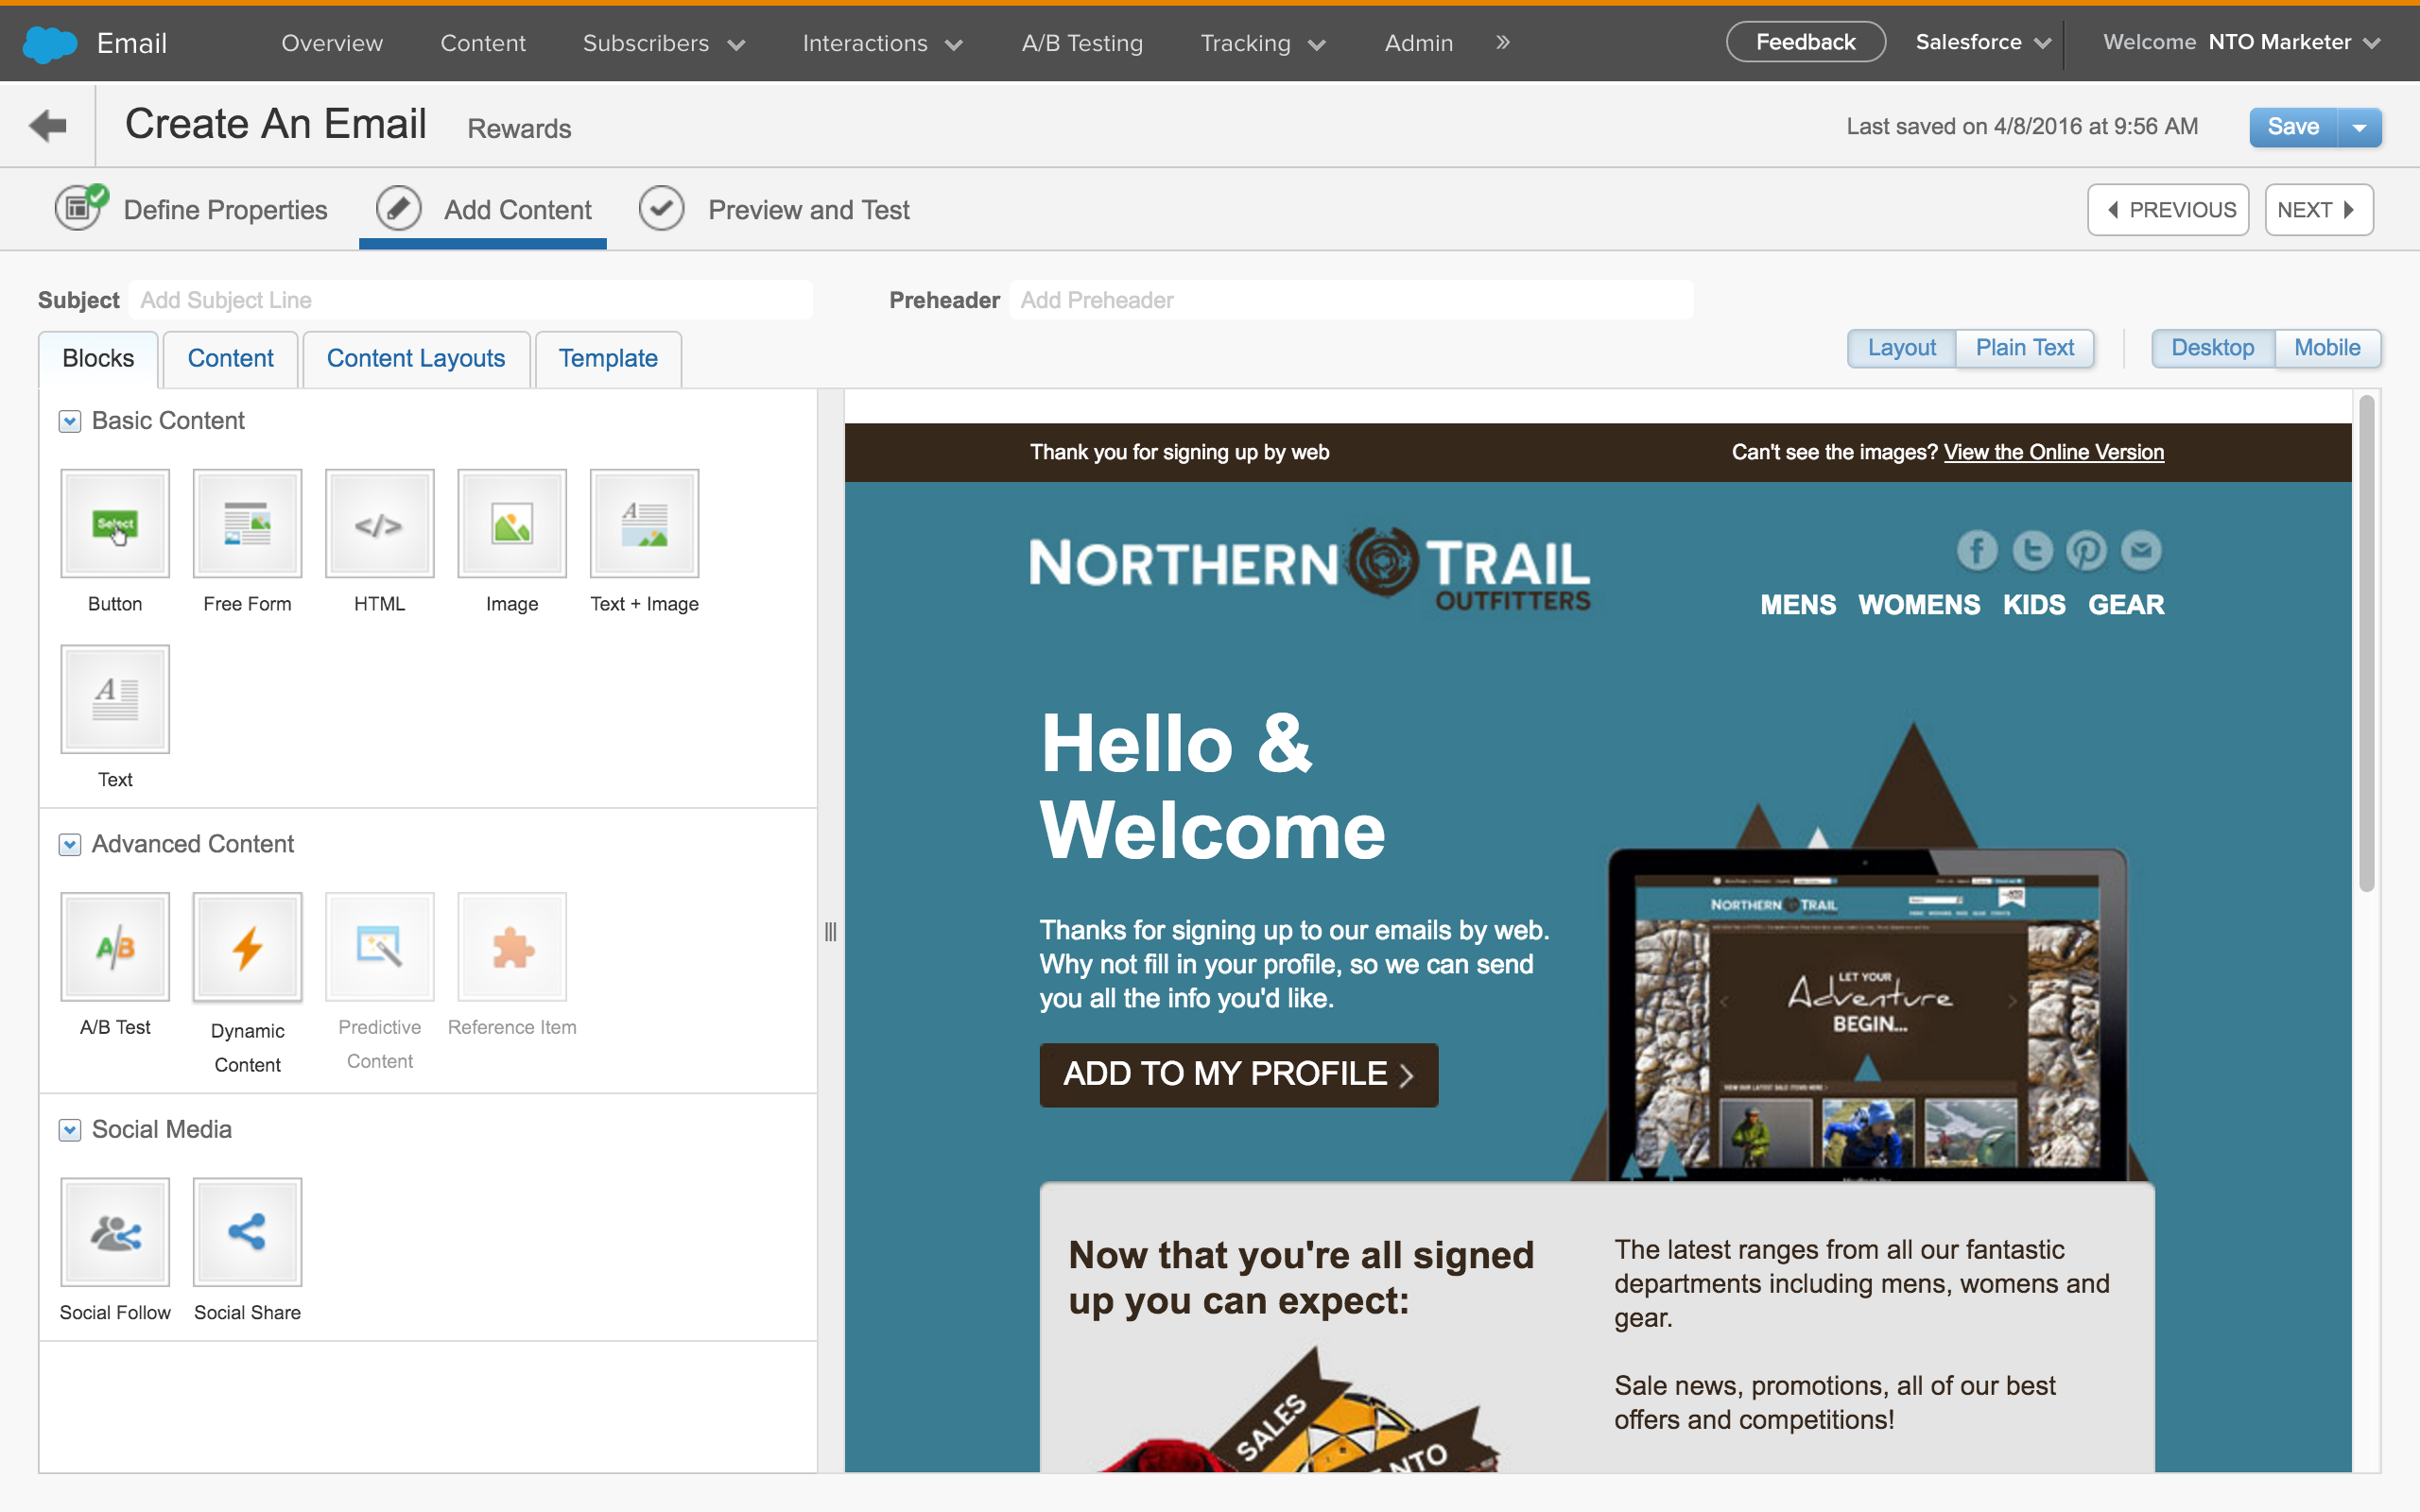
Task: Toggle the Advanced Content section
Action: tap(69, 844)
